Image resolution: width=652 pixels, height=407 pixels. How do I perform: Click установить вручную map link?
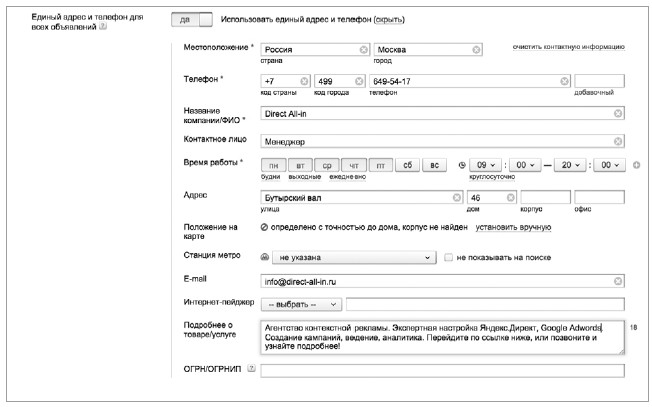tap(513, 227)
